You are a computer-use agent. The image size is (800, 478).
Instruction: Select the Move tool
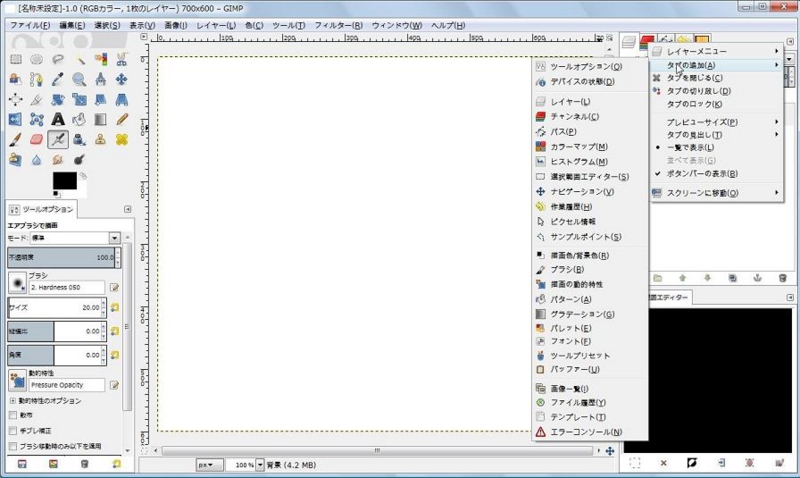pos(121,79)
